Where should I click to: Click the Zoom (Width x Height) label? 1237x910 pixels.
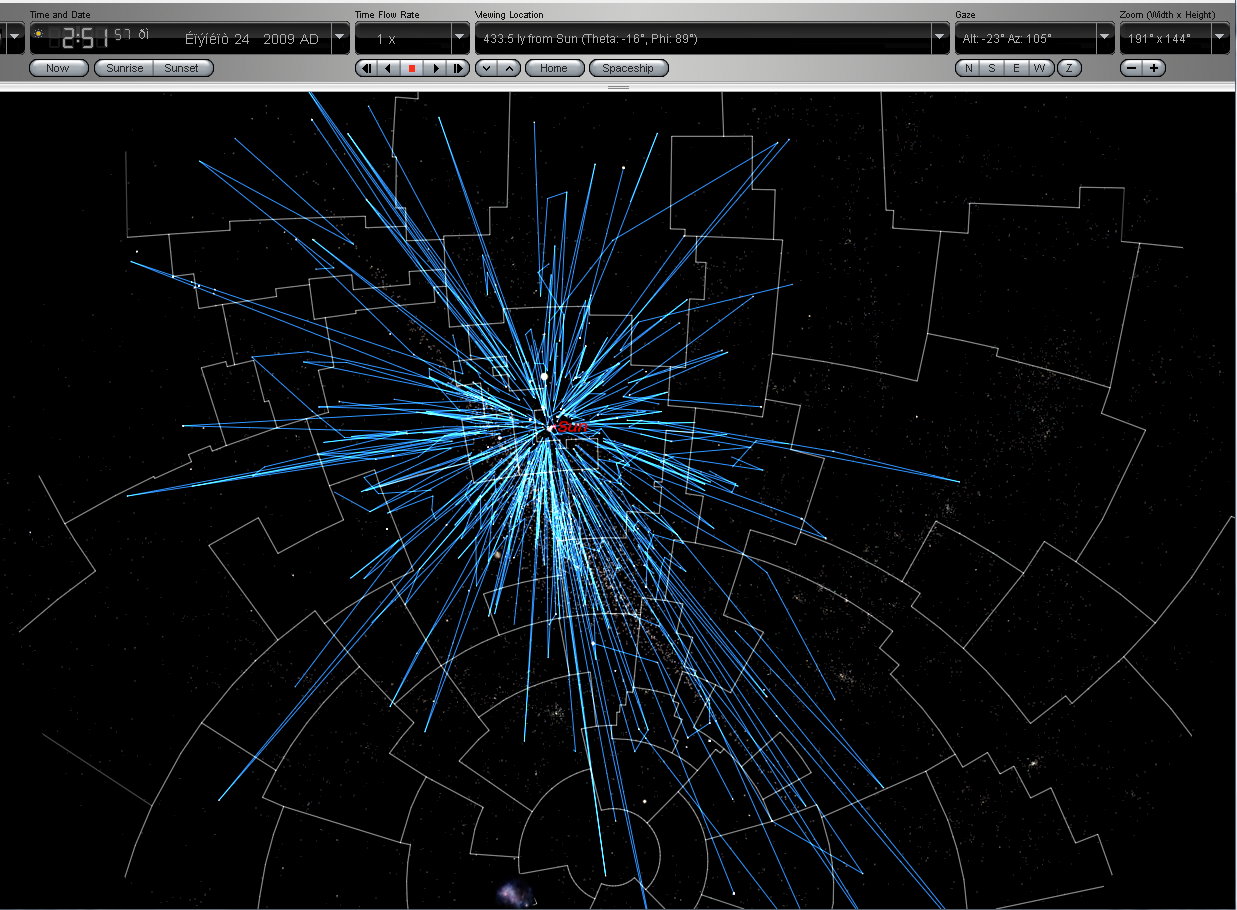point(1169,15)
